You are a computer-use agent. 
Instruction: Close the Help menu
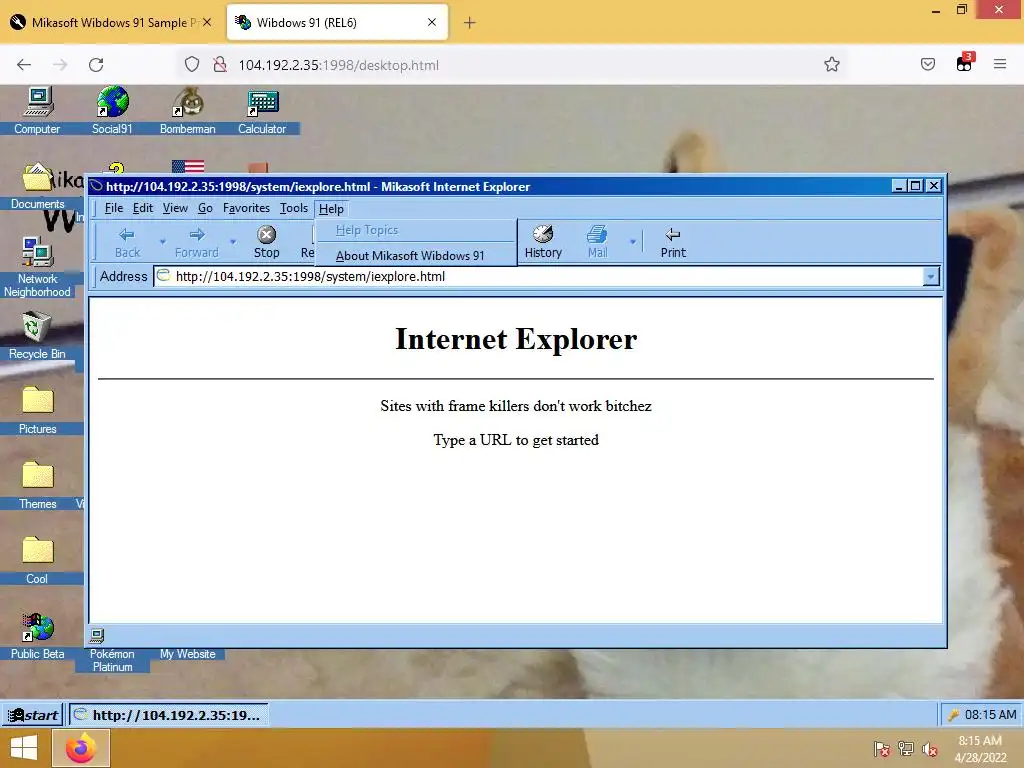pos(331,209)
